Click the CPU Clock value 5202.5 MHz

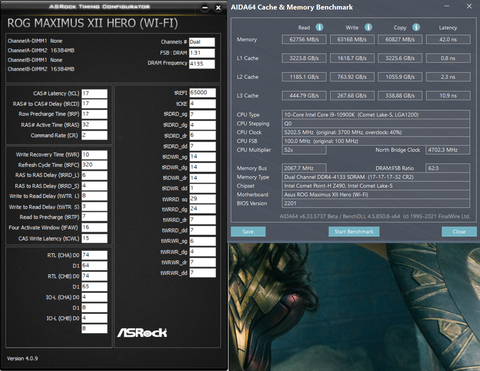click(x=376, y=132)
